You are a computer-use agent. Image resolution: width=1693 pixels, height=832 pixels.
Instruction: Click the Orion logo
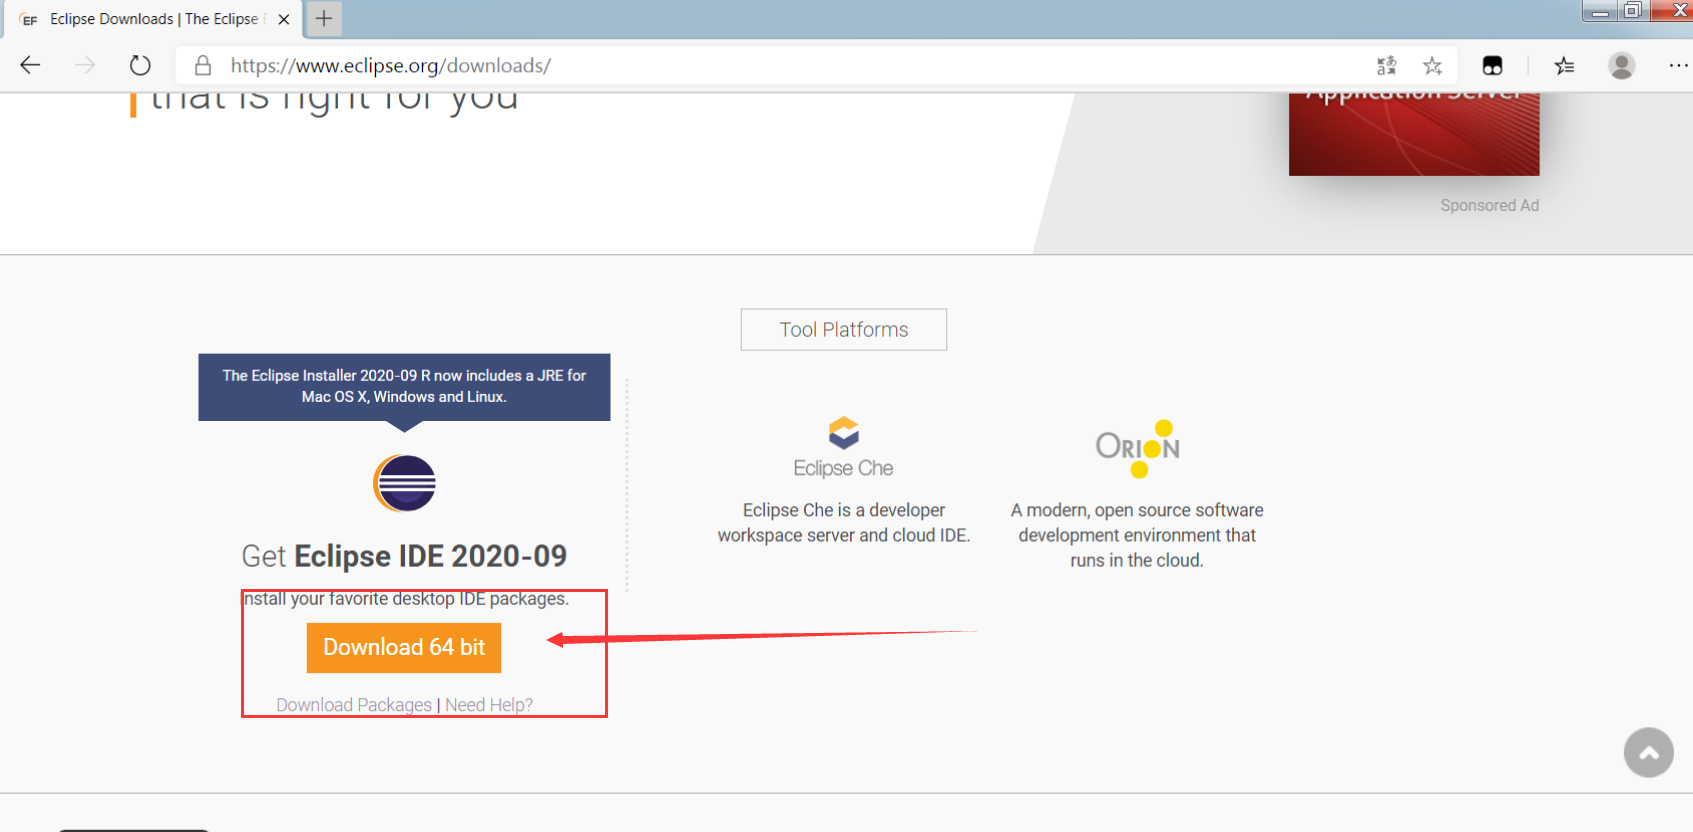[1138, 448]
